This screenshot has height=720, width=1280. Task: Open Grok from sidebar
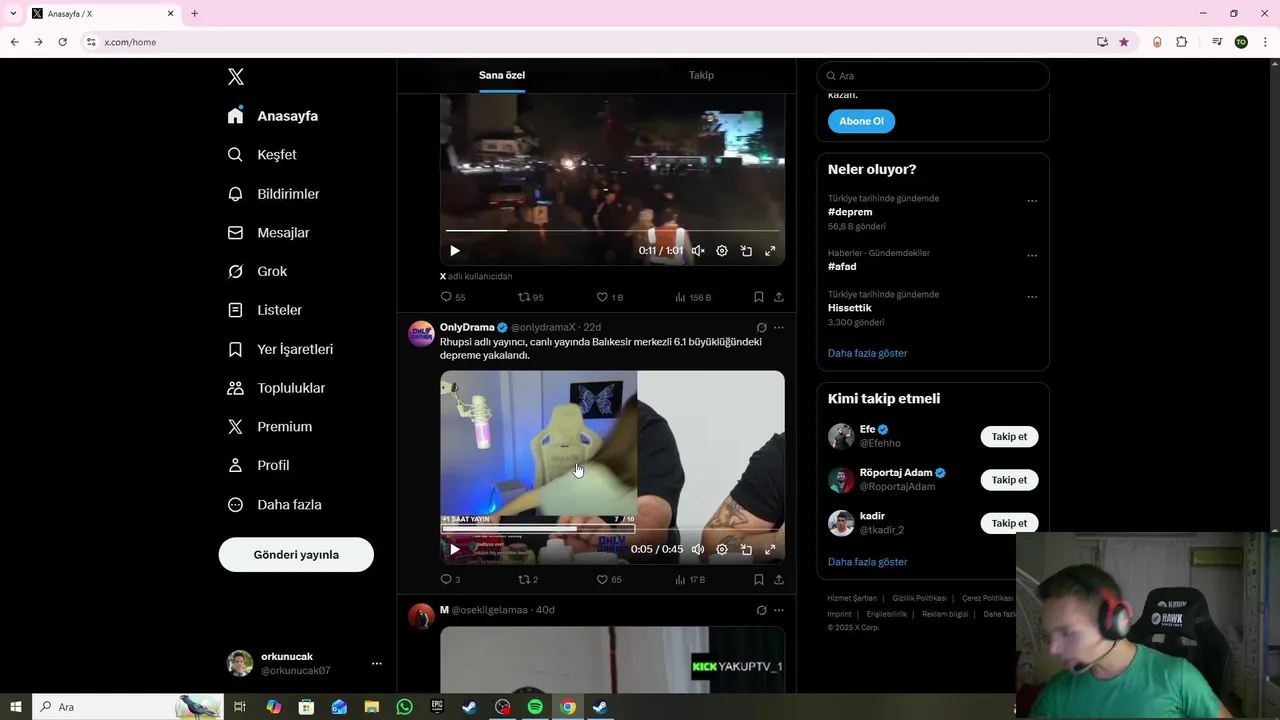pyautogui.click(x=257, y=272)
